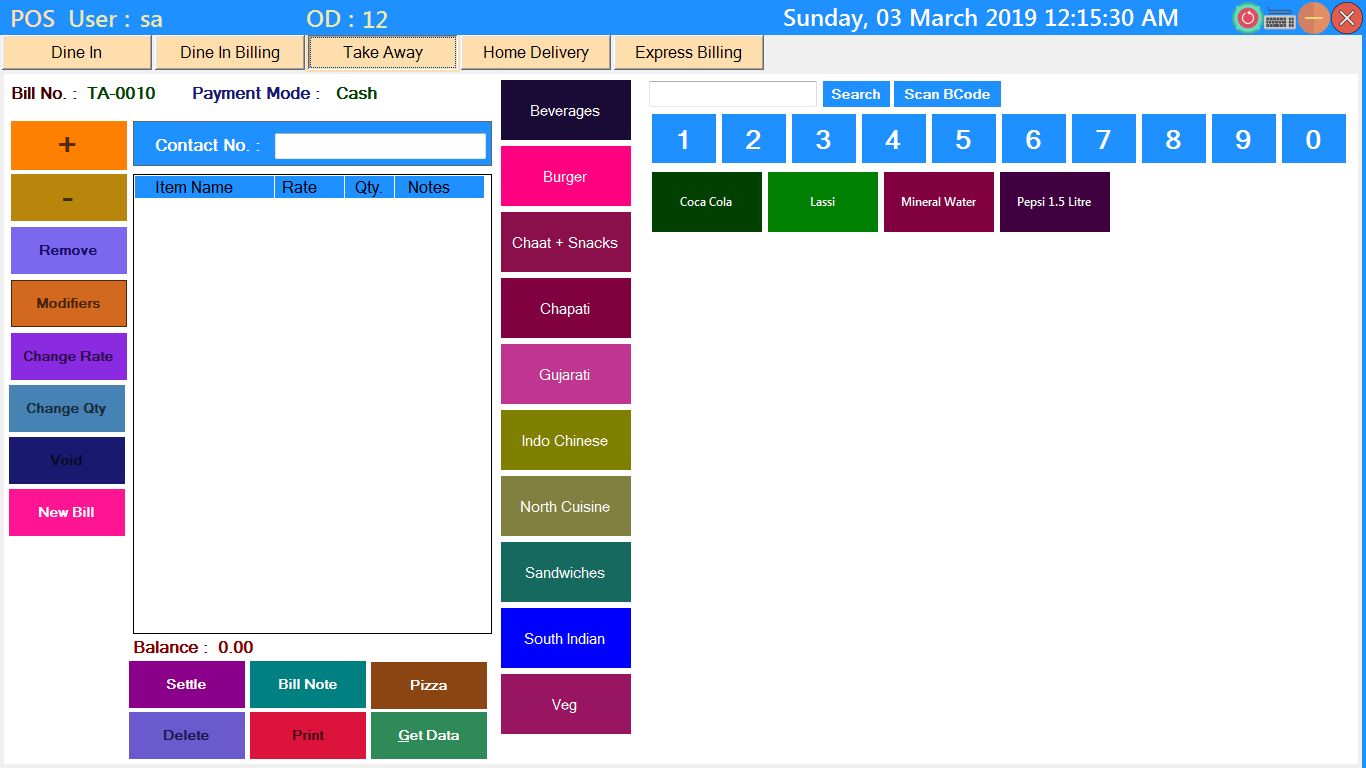Image resolution: width=1366 pixels, height=768 pixels.
Task: Select the North Cuisine category
Action: [566, 506]
